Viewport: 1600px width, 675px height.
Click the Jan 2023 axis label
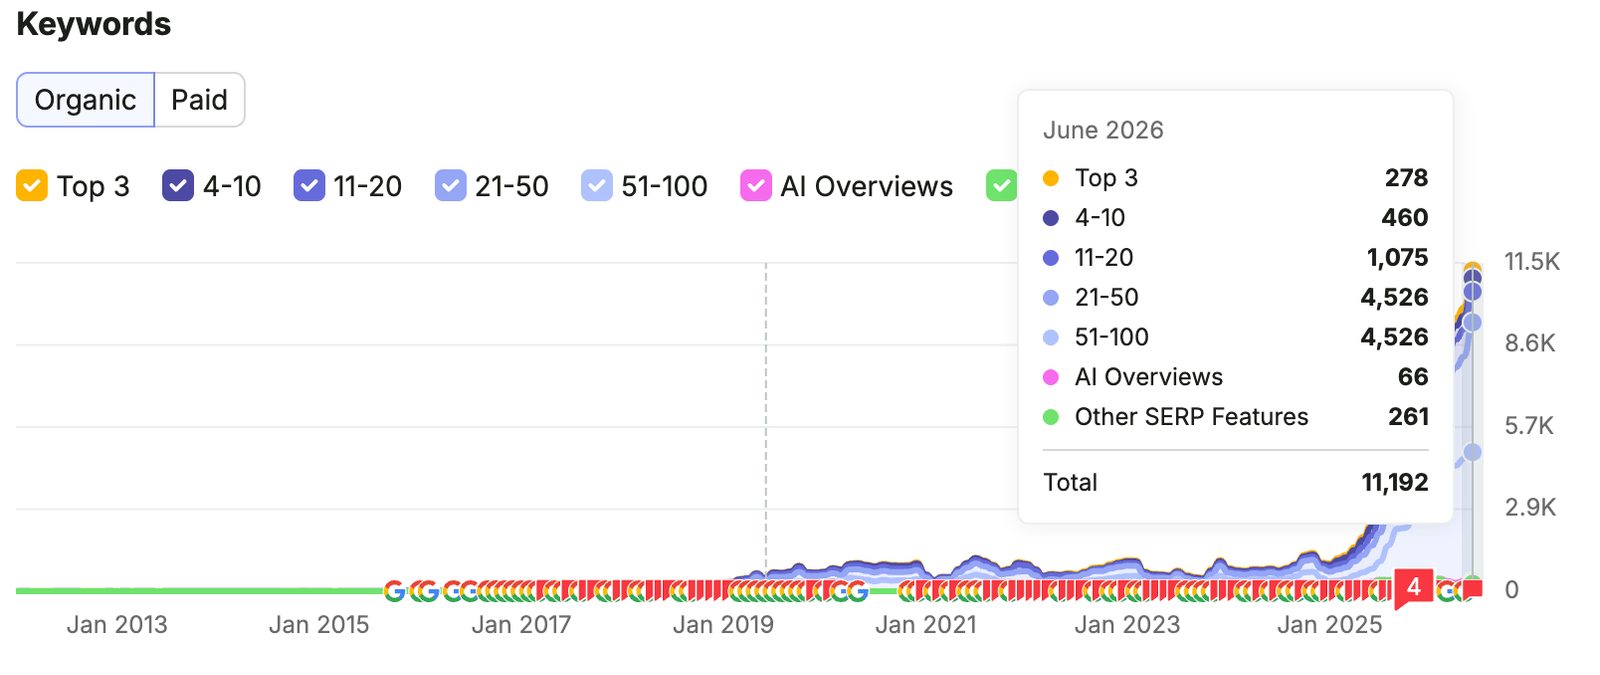pyautogui.click(x=1127, y=625)
